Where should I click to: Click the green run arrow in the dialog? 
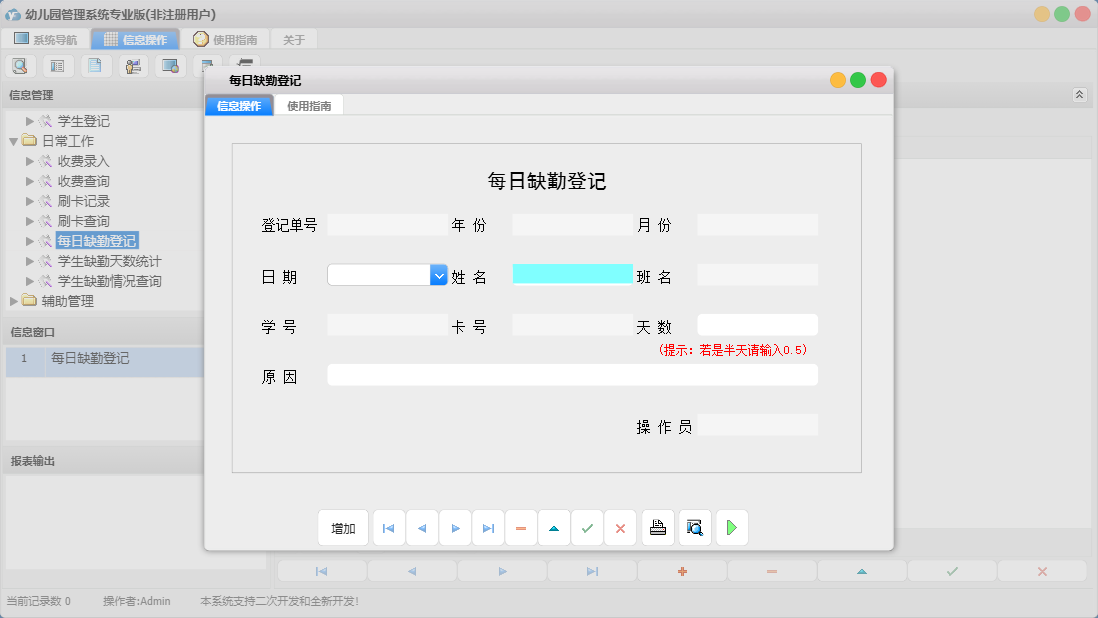(731, 527)
